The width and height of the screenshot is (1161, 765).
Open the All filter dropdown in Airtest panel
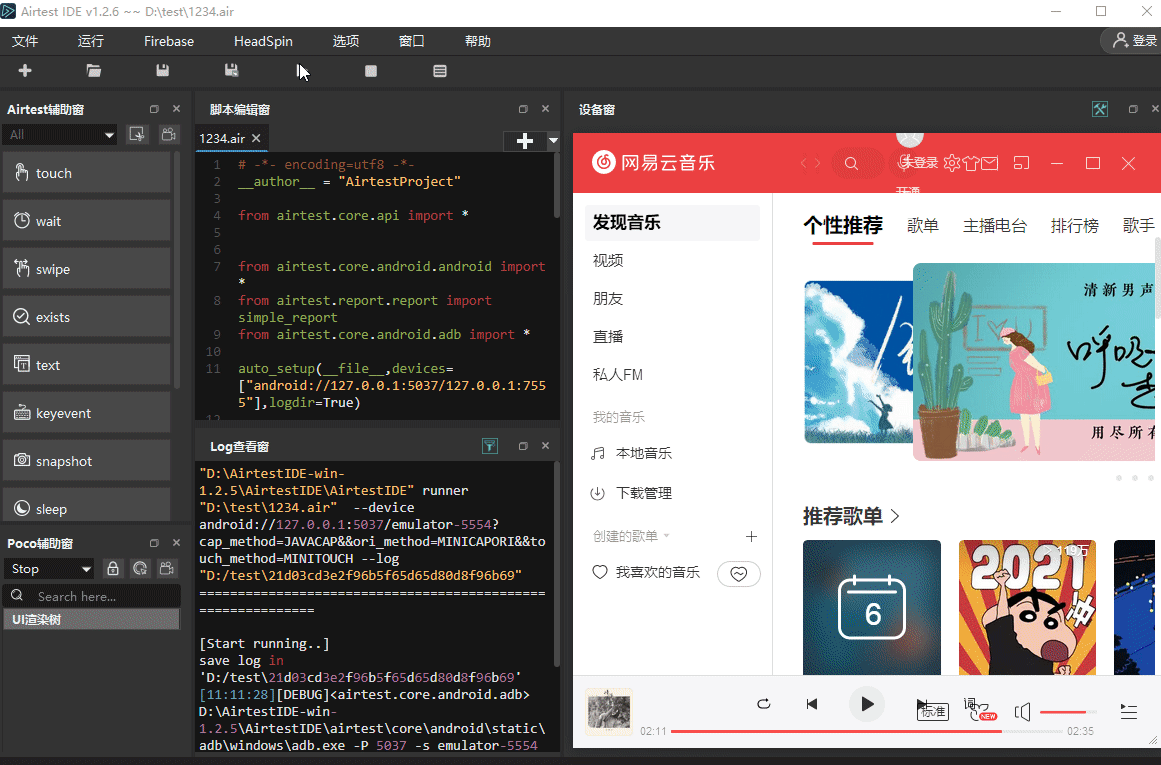tap(59, 134)
